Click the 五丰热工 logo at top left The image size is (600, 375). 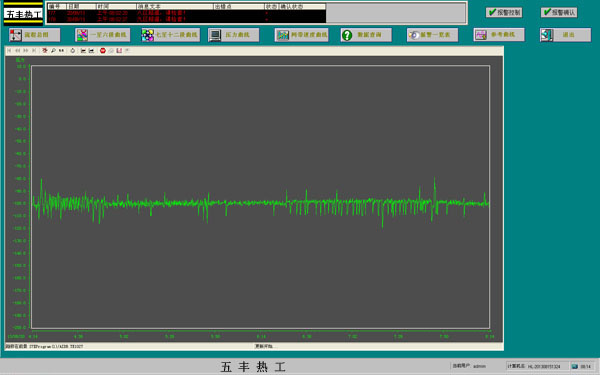[x=23, y=14]
